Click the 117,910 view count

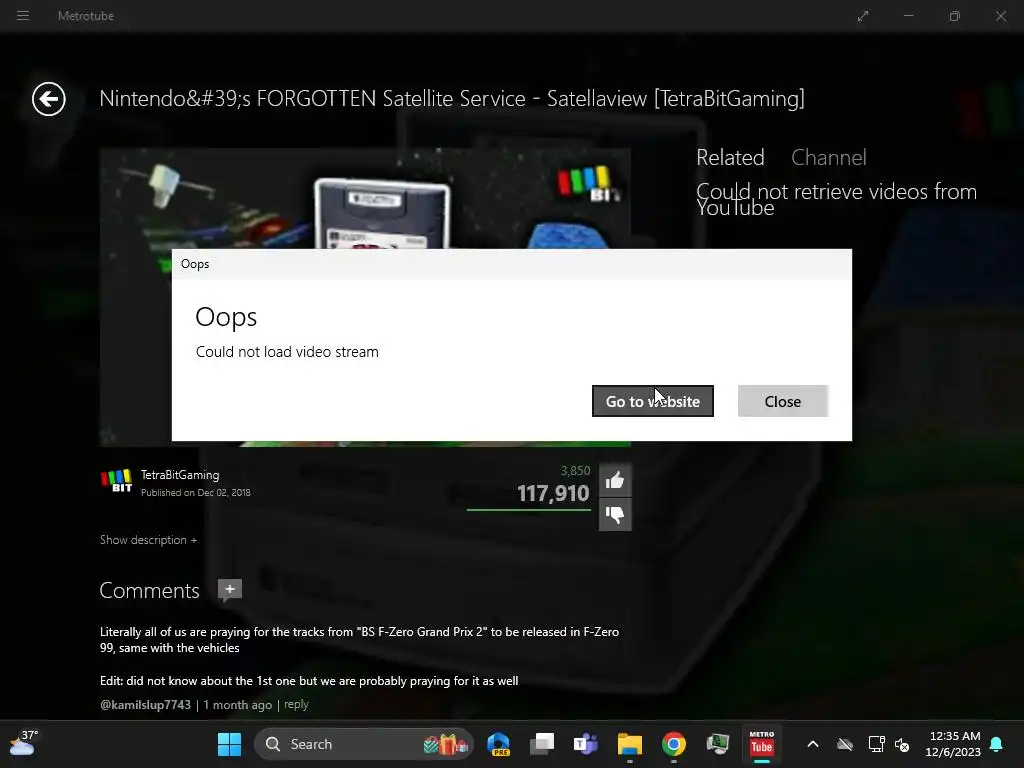point(553,493)
